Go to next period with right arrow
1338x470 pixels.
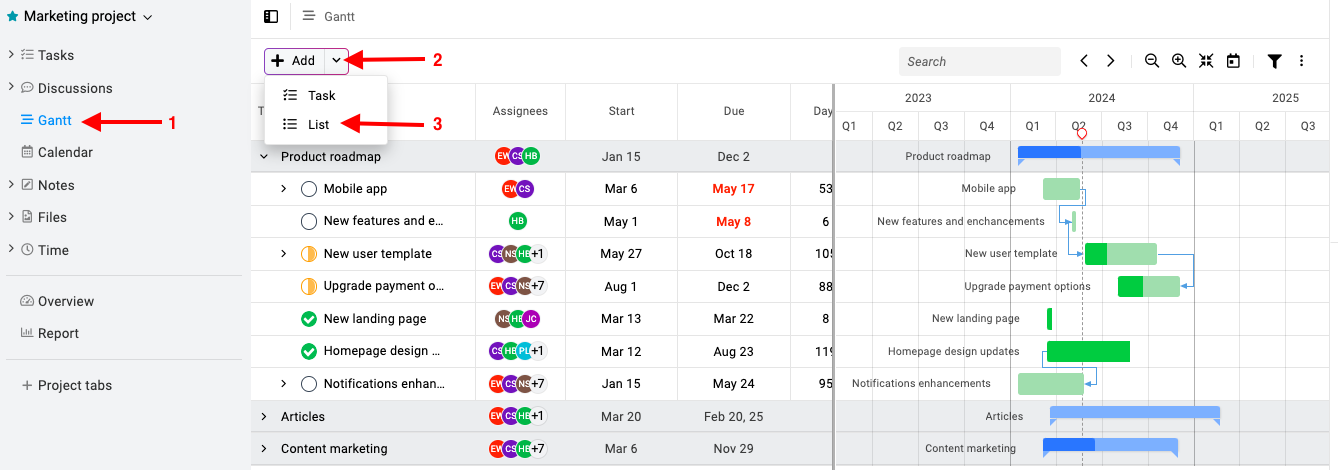(x=1110, y=61)
